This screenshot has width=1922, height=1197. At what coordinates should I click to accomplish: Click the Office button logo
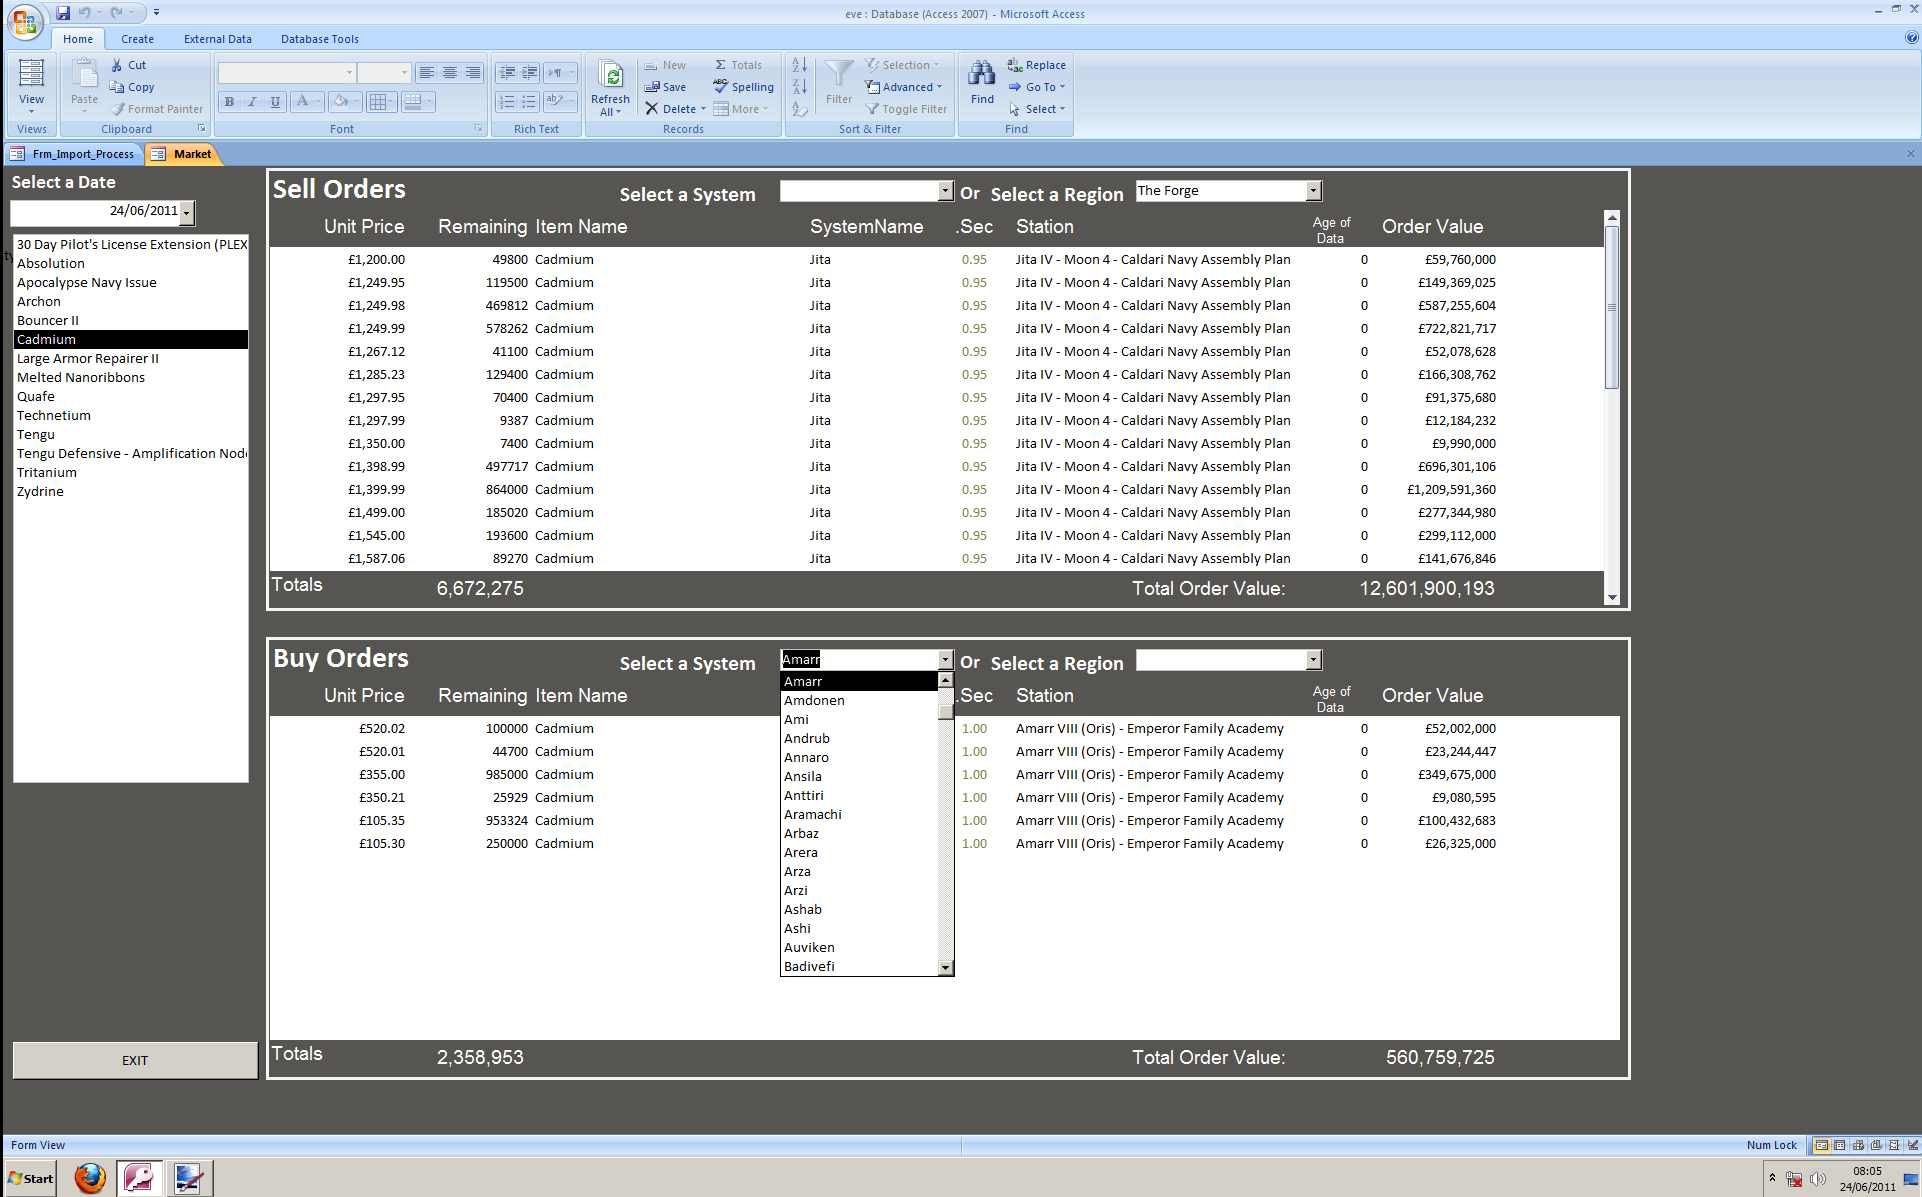(x=25, y=22)
